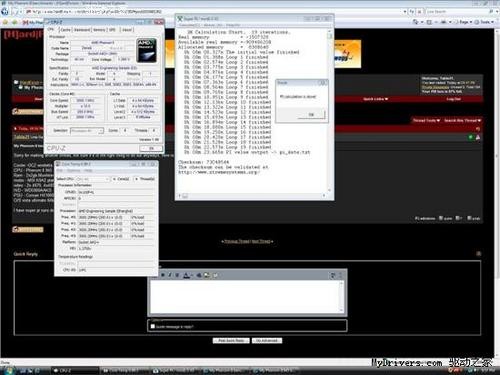Viewport: 500px width, 375px height.
Task: Click inside the quick reply text area
Action: (x=245, y=296)
